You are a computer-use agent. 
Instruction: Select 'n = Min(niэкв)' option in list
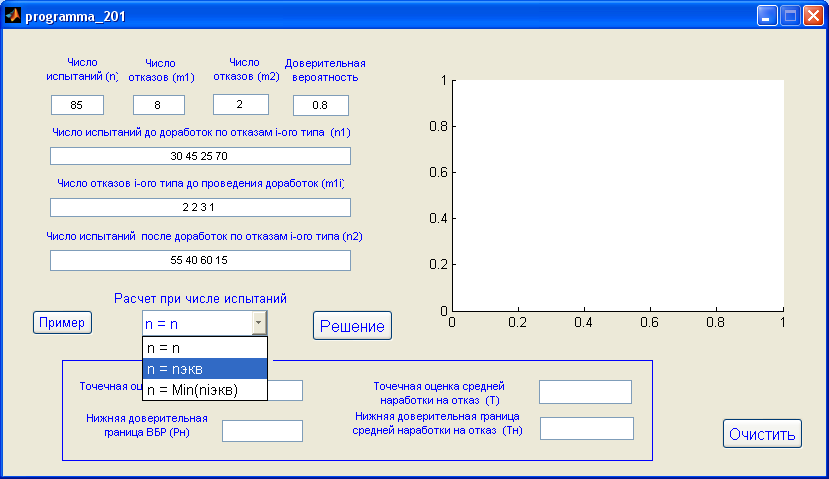click(205, 390)
